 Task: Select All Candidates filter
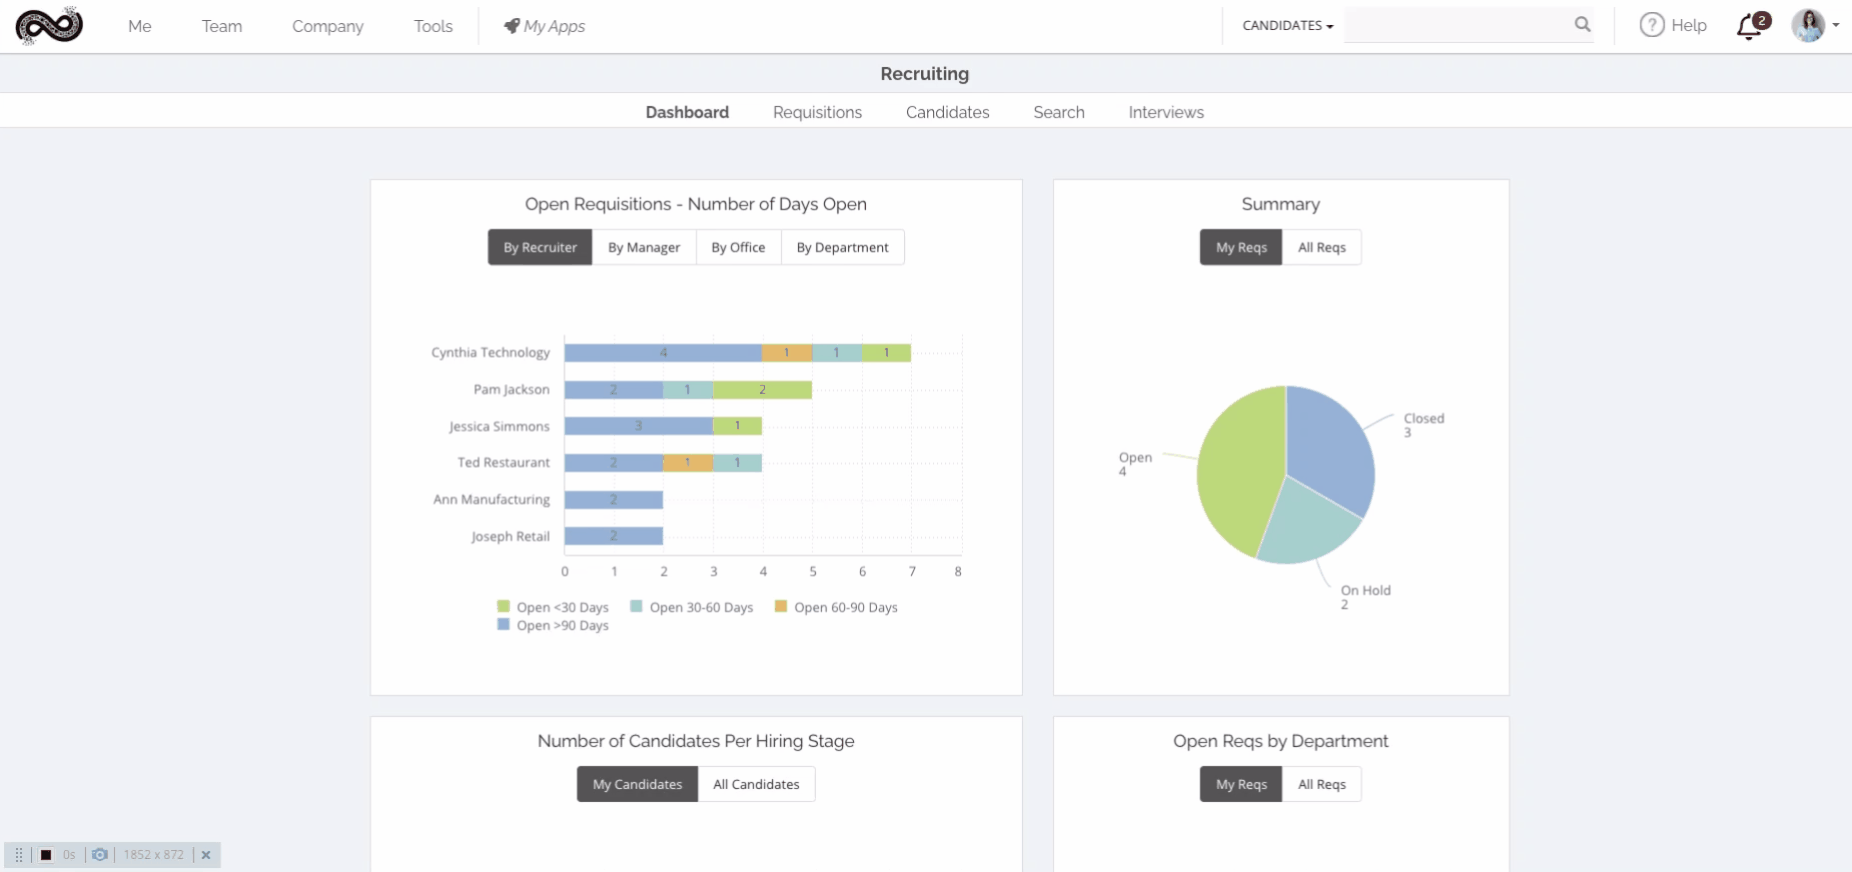(756, 784)
